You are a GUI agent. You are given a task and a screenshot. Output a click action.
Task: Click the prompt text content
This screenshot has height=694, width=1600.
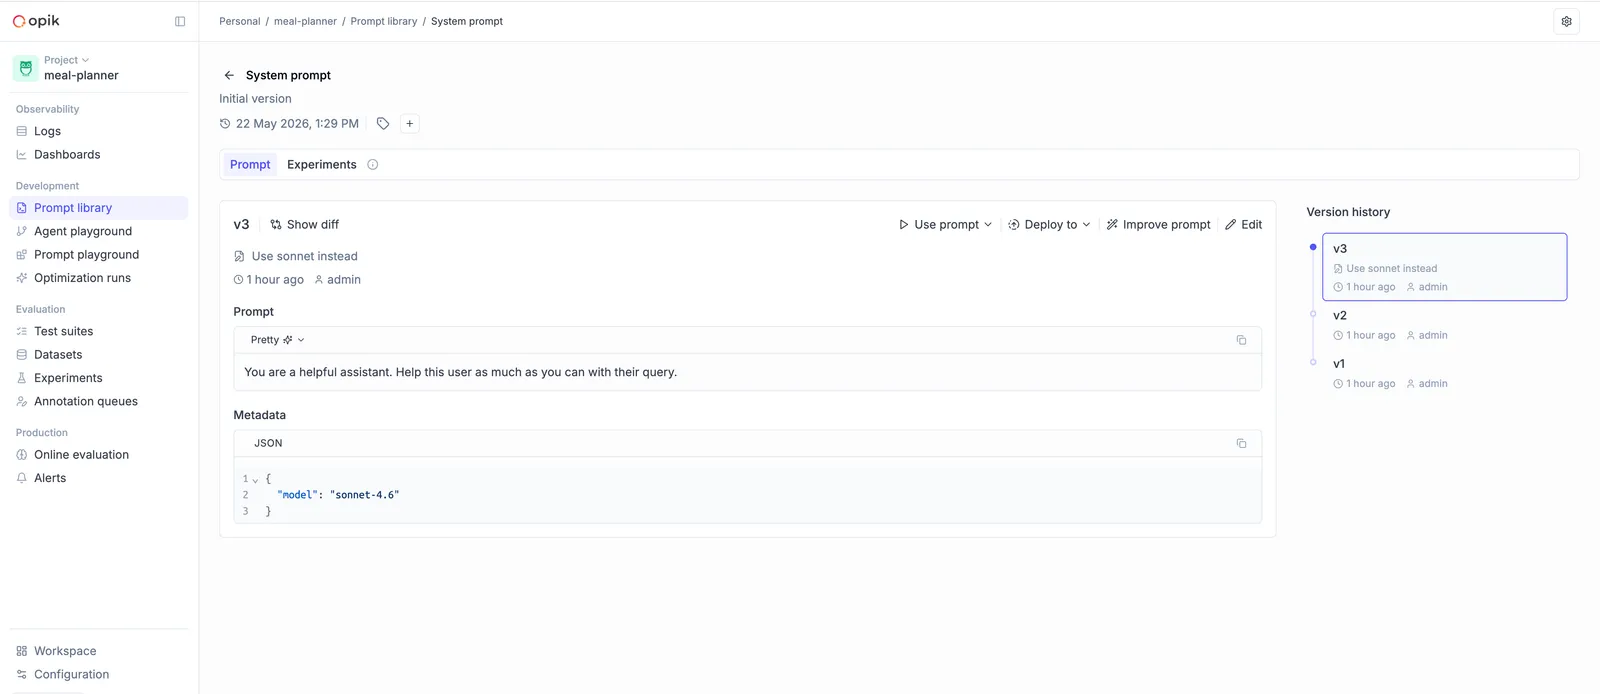click(x=461, y=372)
